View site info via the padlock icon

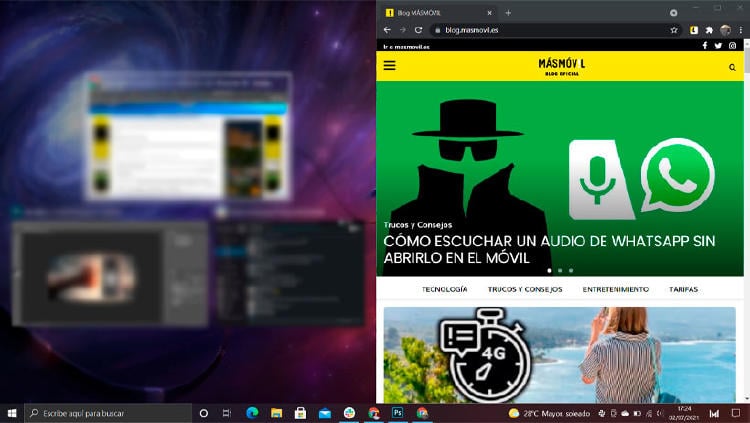437,30
